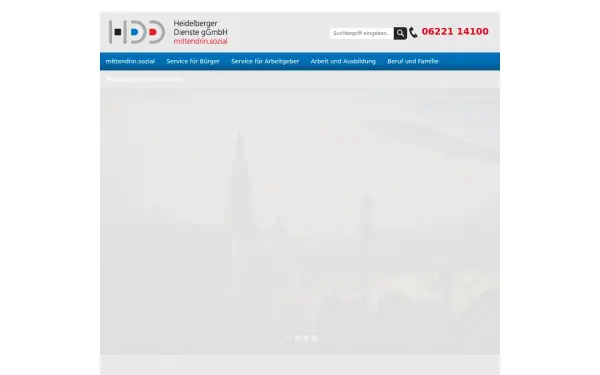Click the HDD Heidelberger Dienste logo

point(168,32)
